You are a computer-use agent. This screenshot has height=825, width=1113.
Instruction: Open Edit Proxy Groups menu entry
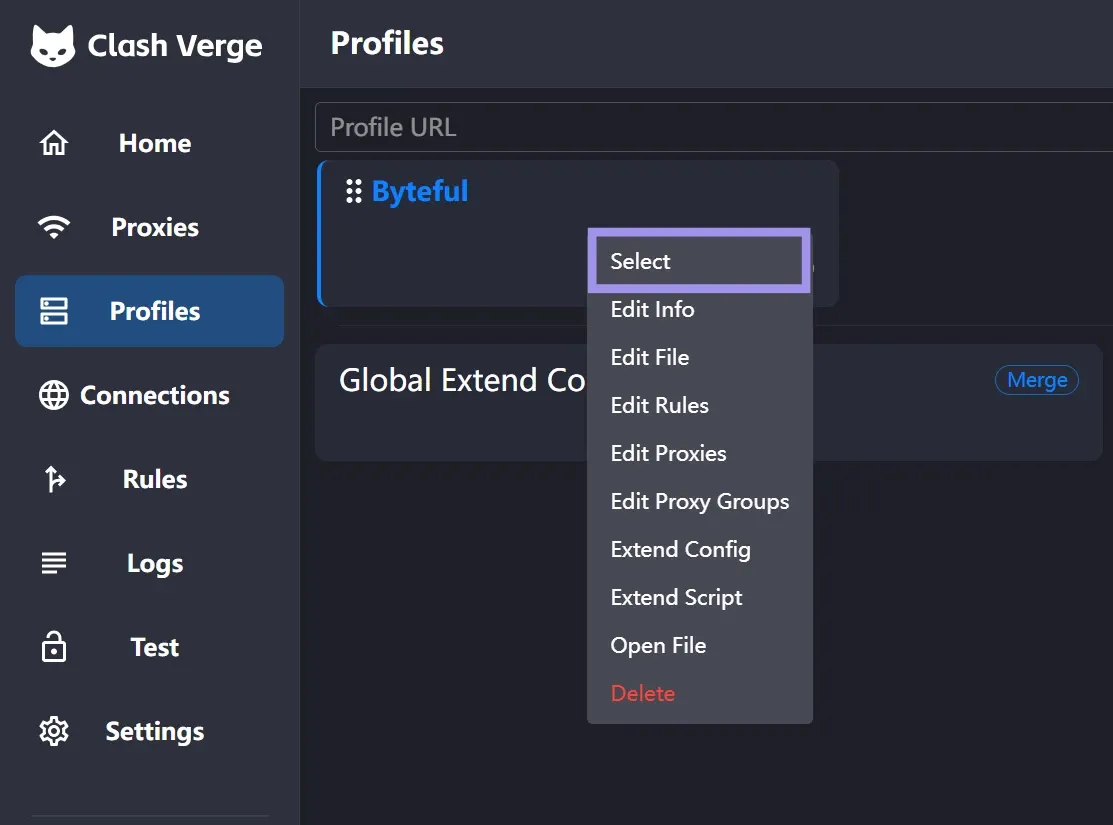coord(699,501)
